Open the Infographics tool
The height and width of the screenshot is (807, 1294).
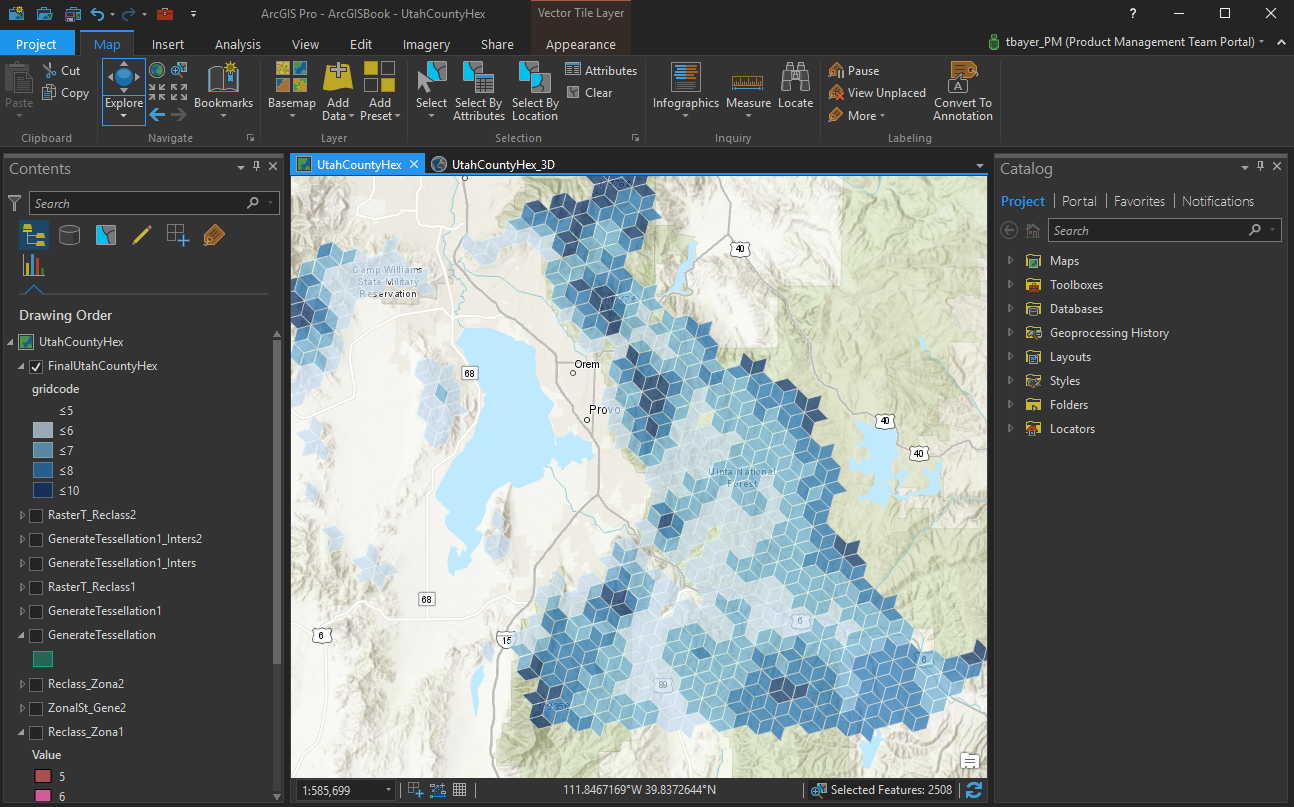pyautogui.click(x=686, y=78)
